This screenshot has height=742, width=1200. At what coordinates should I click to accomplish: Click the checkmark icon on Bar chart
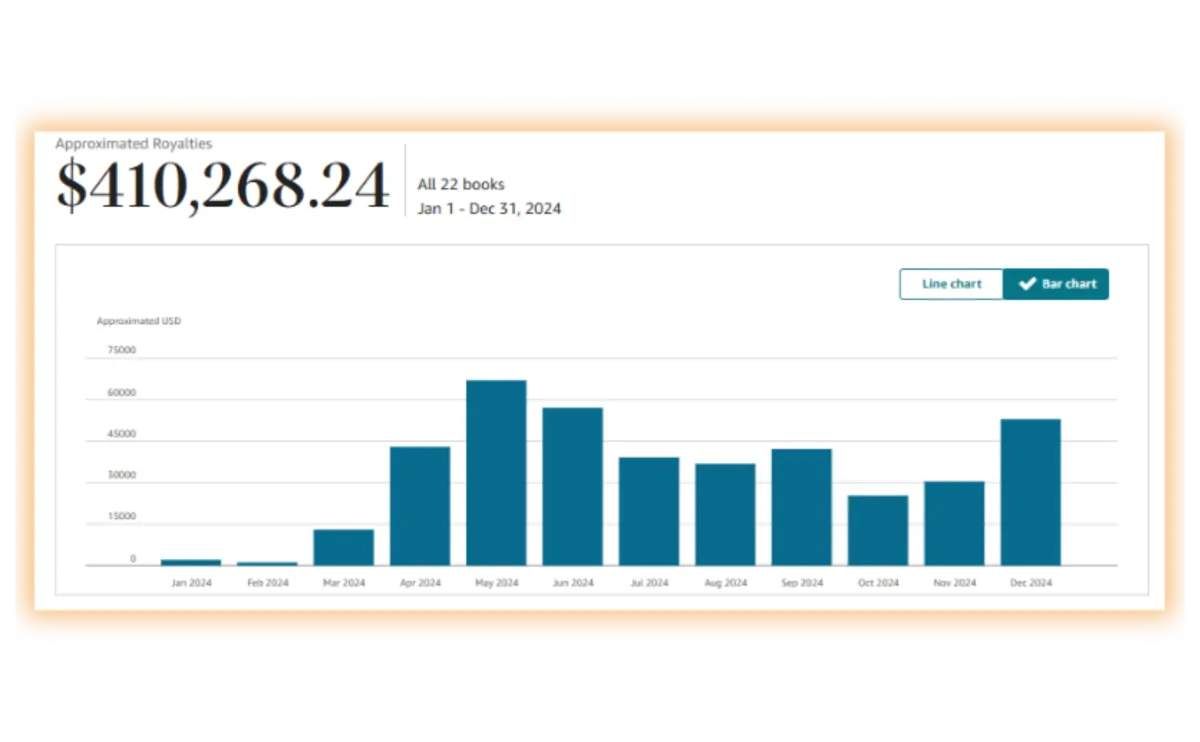1027,284
